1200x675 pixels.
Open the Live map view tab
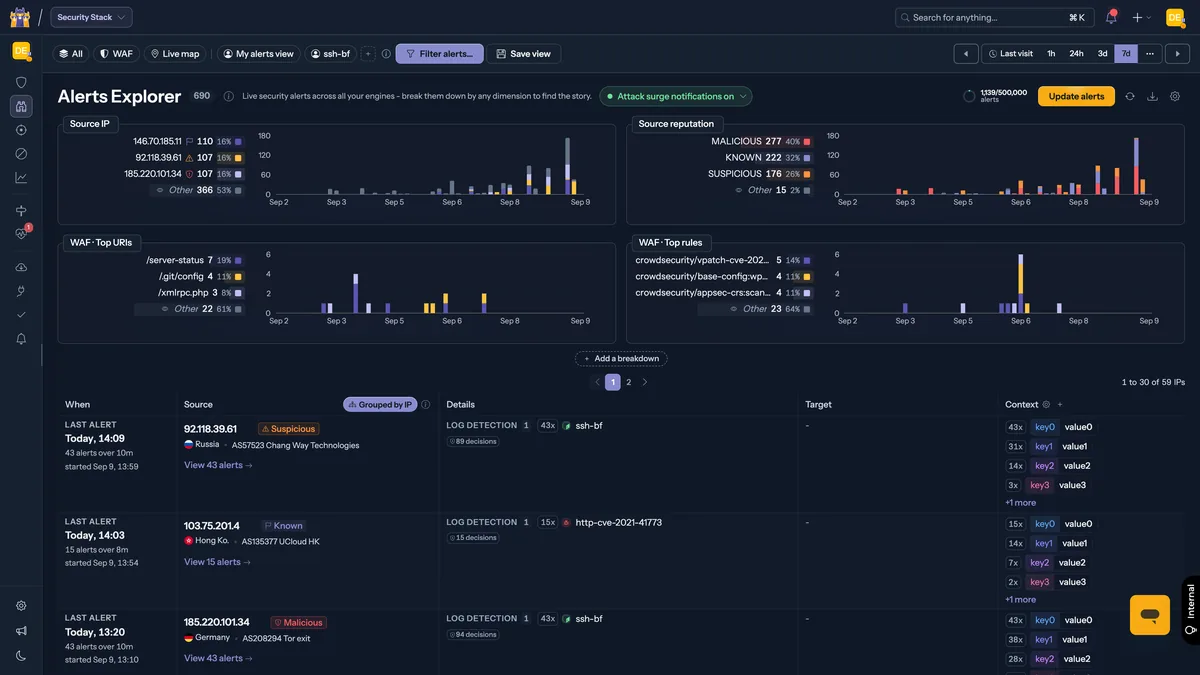click(175, 54)
